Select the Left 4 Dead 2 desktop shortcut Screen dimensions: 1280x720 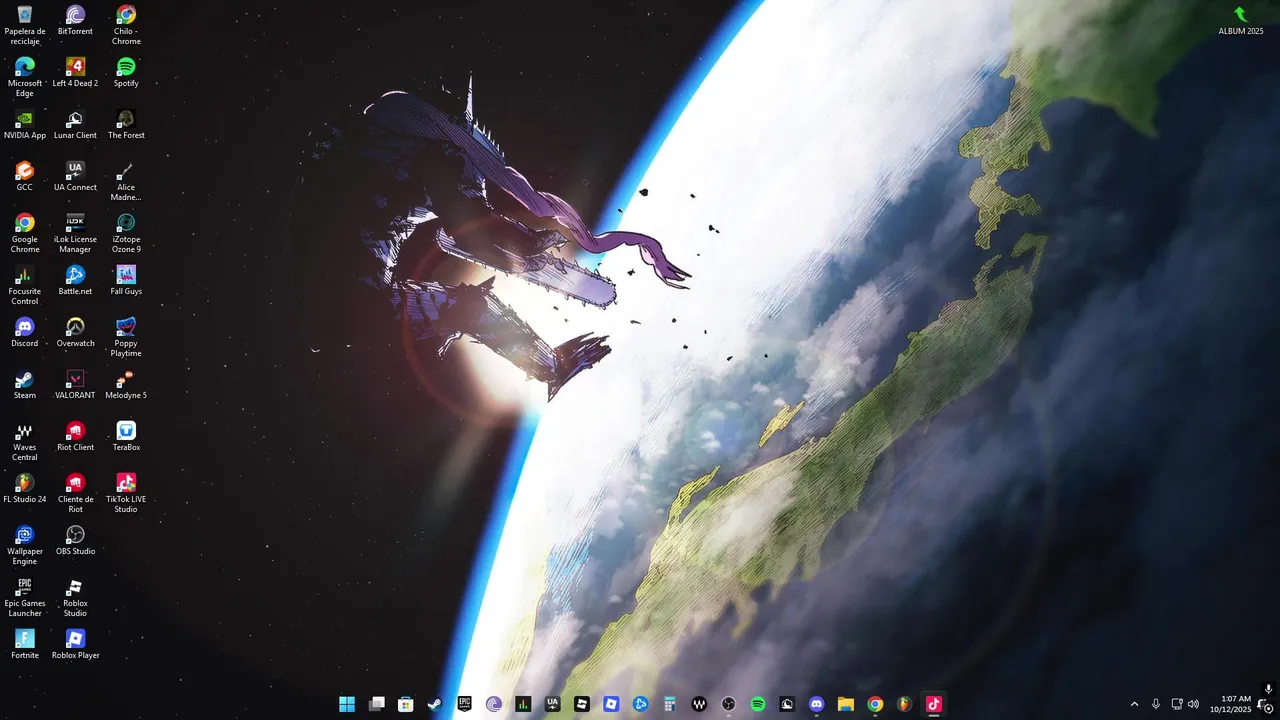coord(75,72)
